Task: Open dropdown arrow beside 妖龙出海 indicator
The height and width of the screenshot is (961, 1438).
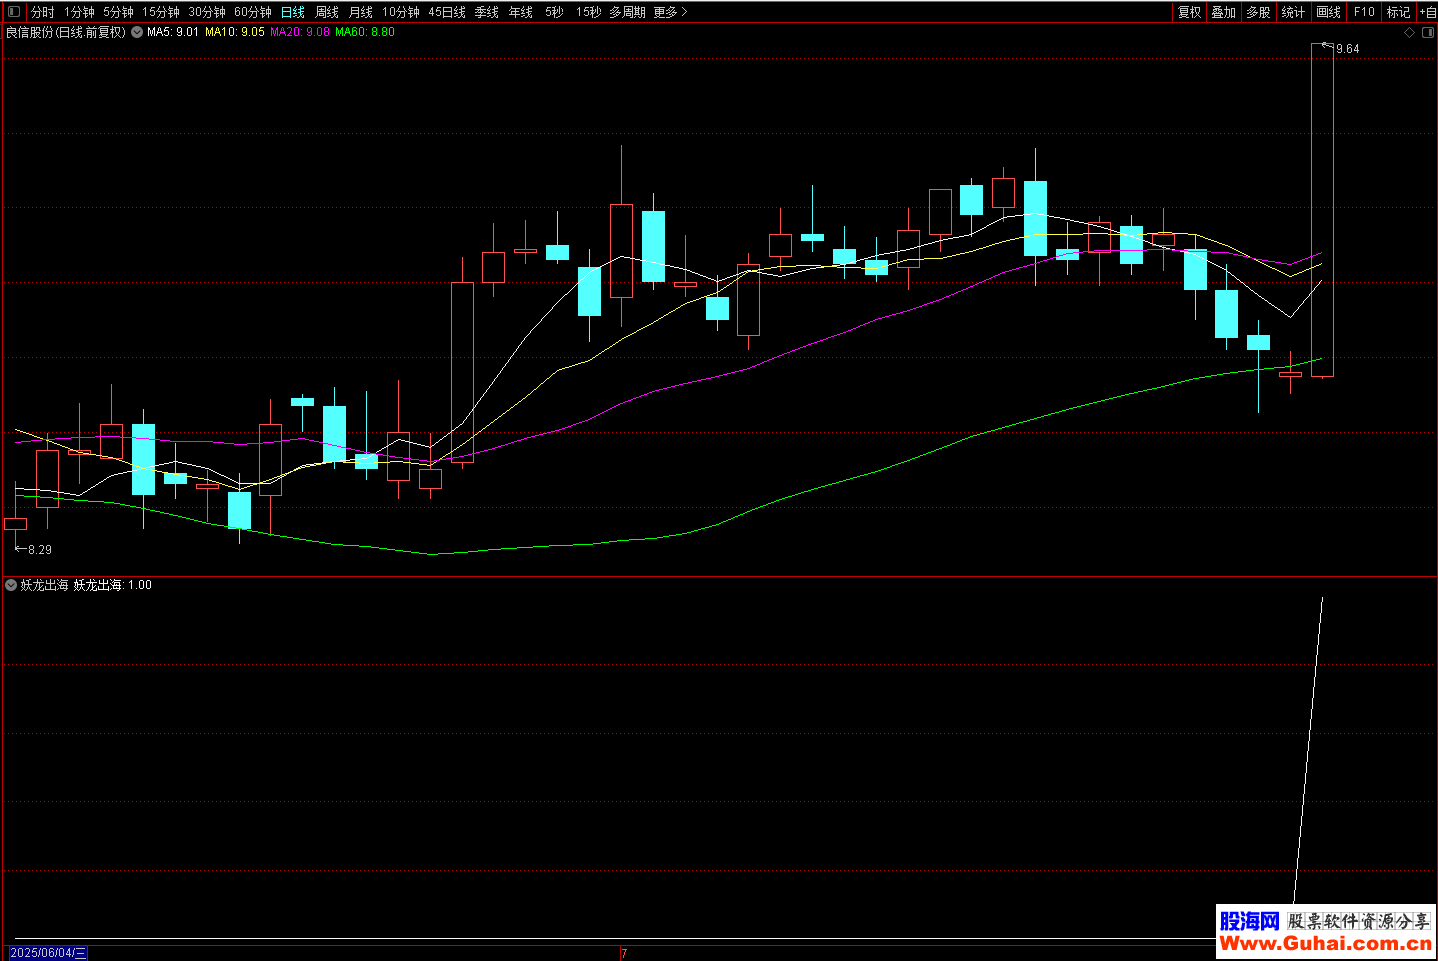Action: [11, 585]
